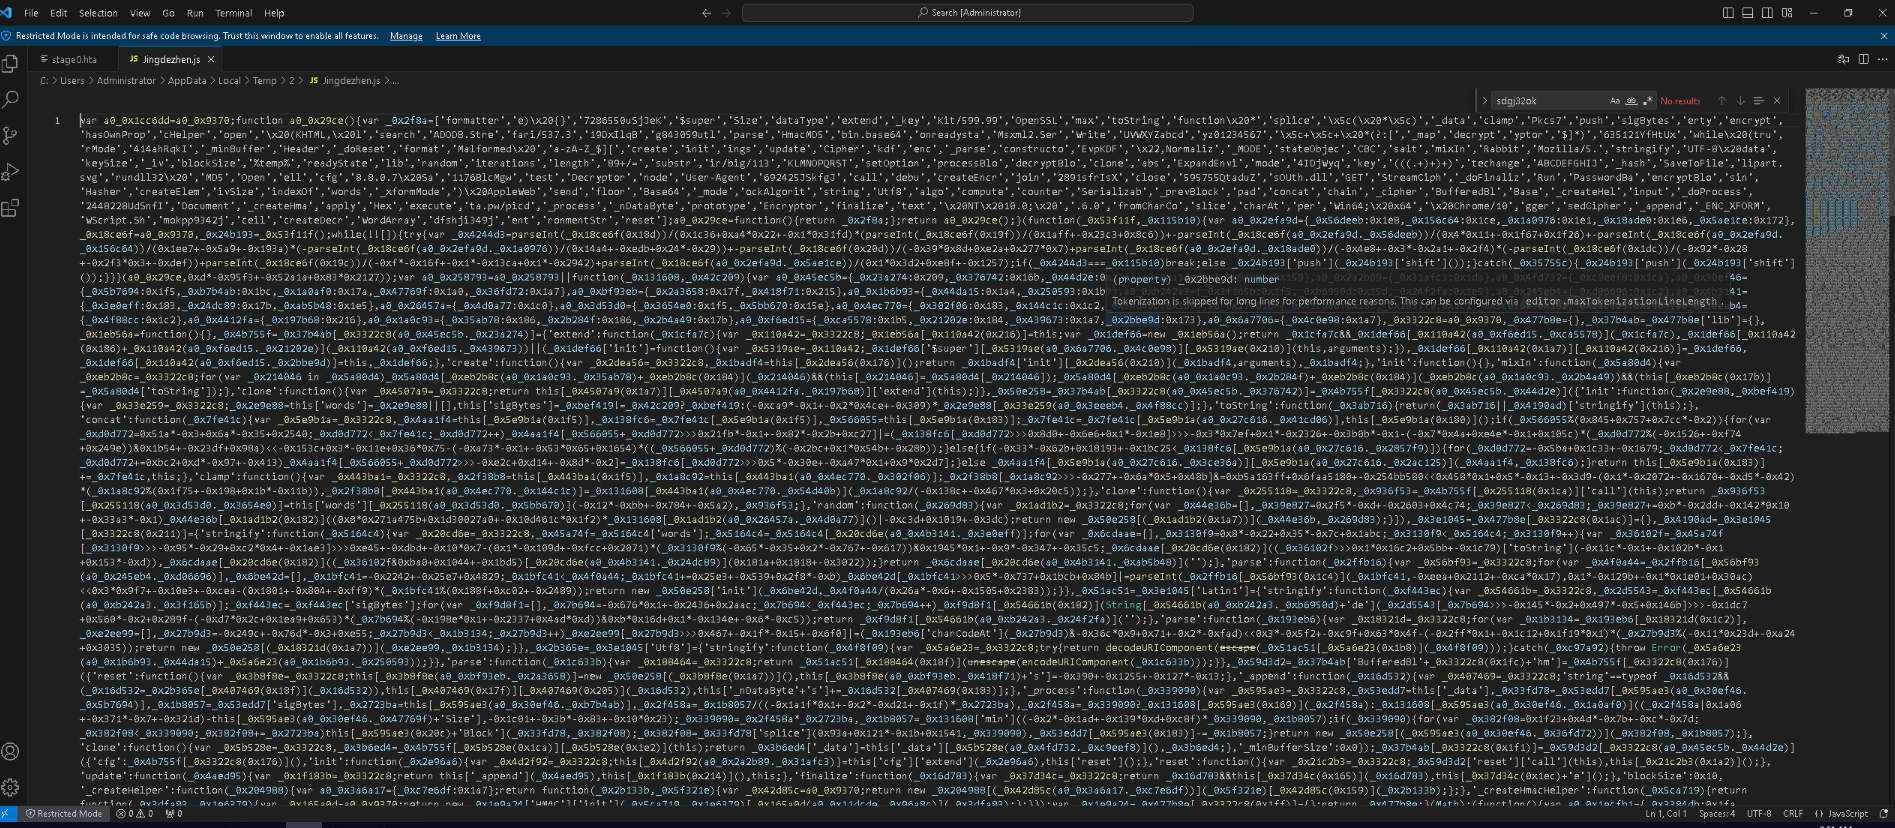Click the Local breadcrumb segment
The height and width of the screenshot is (828, 1895).
pos(229,81)
